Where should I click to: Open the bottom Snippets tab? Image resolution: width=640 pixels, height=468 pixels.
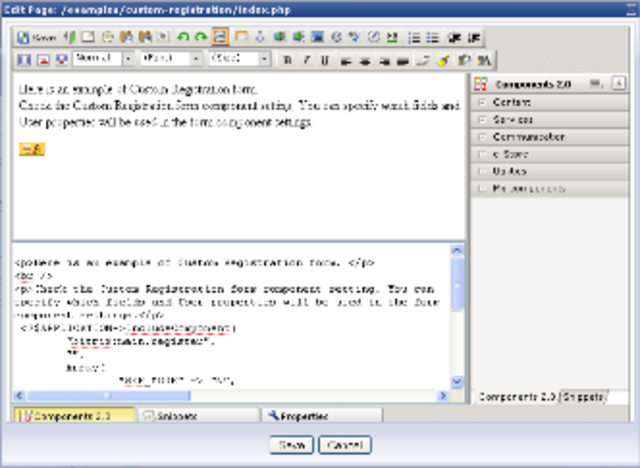click(199, 415)
